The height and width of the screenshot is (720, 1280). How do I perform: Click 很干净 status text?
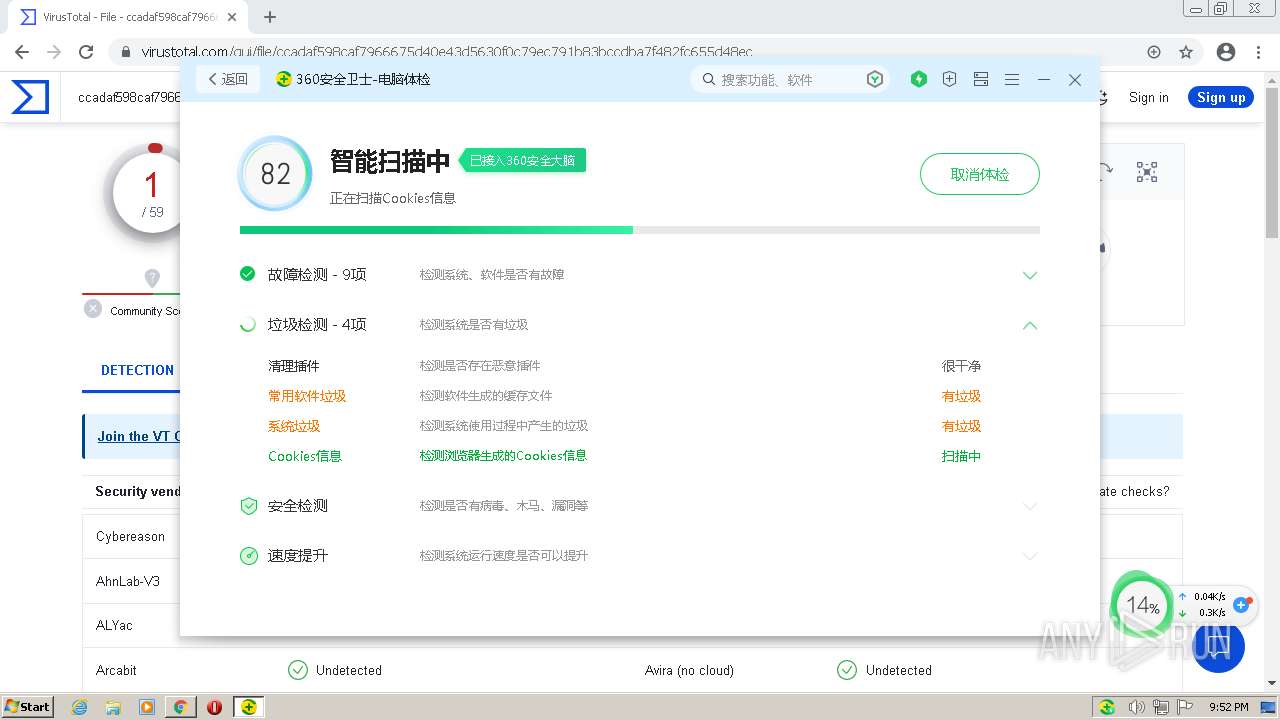pos(961,366)
